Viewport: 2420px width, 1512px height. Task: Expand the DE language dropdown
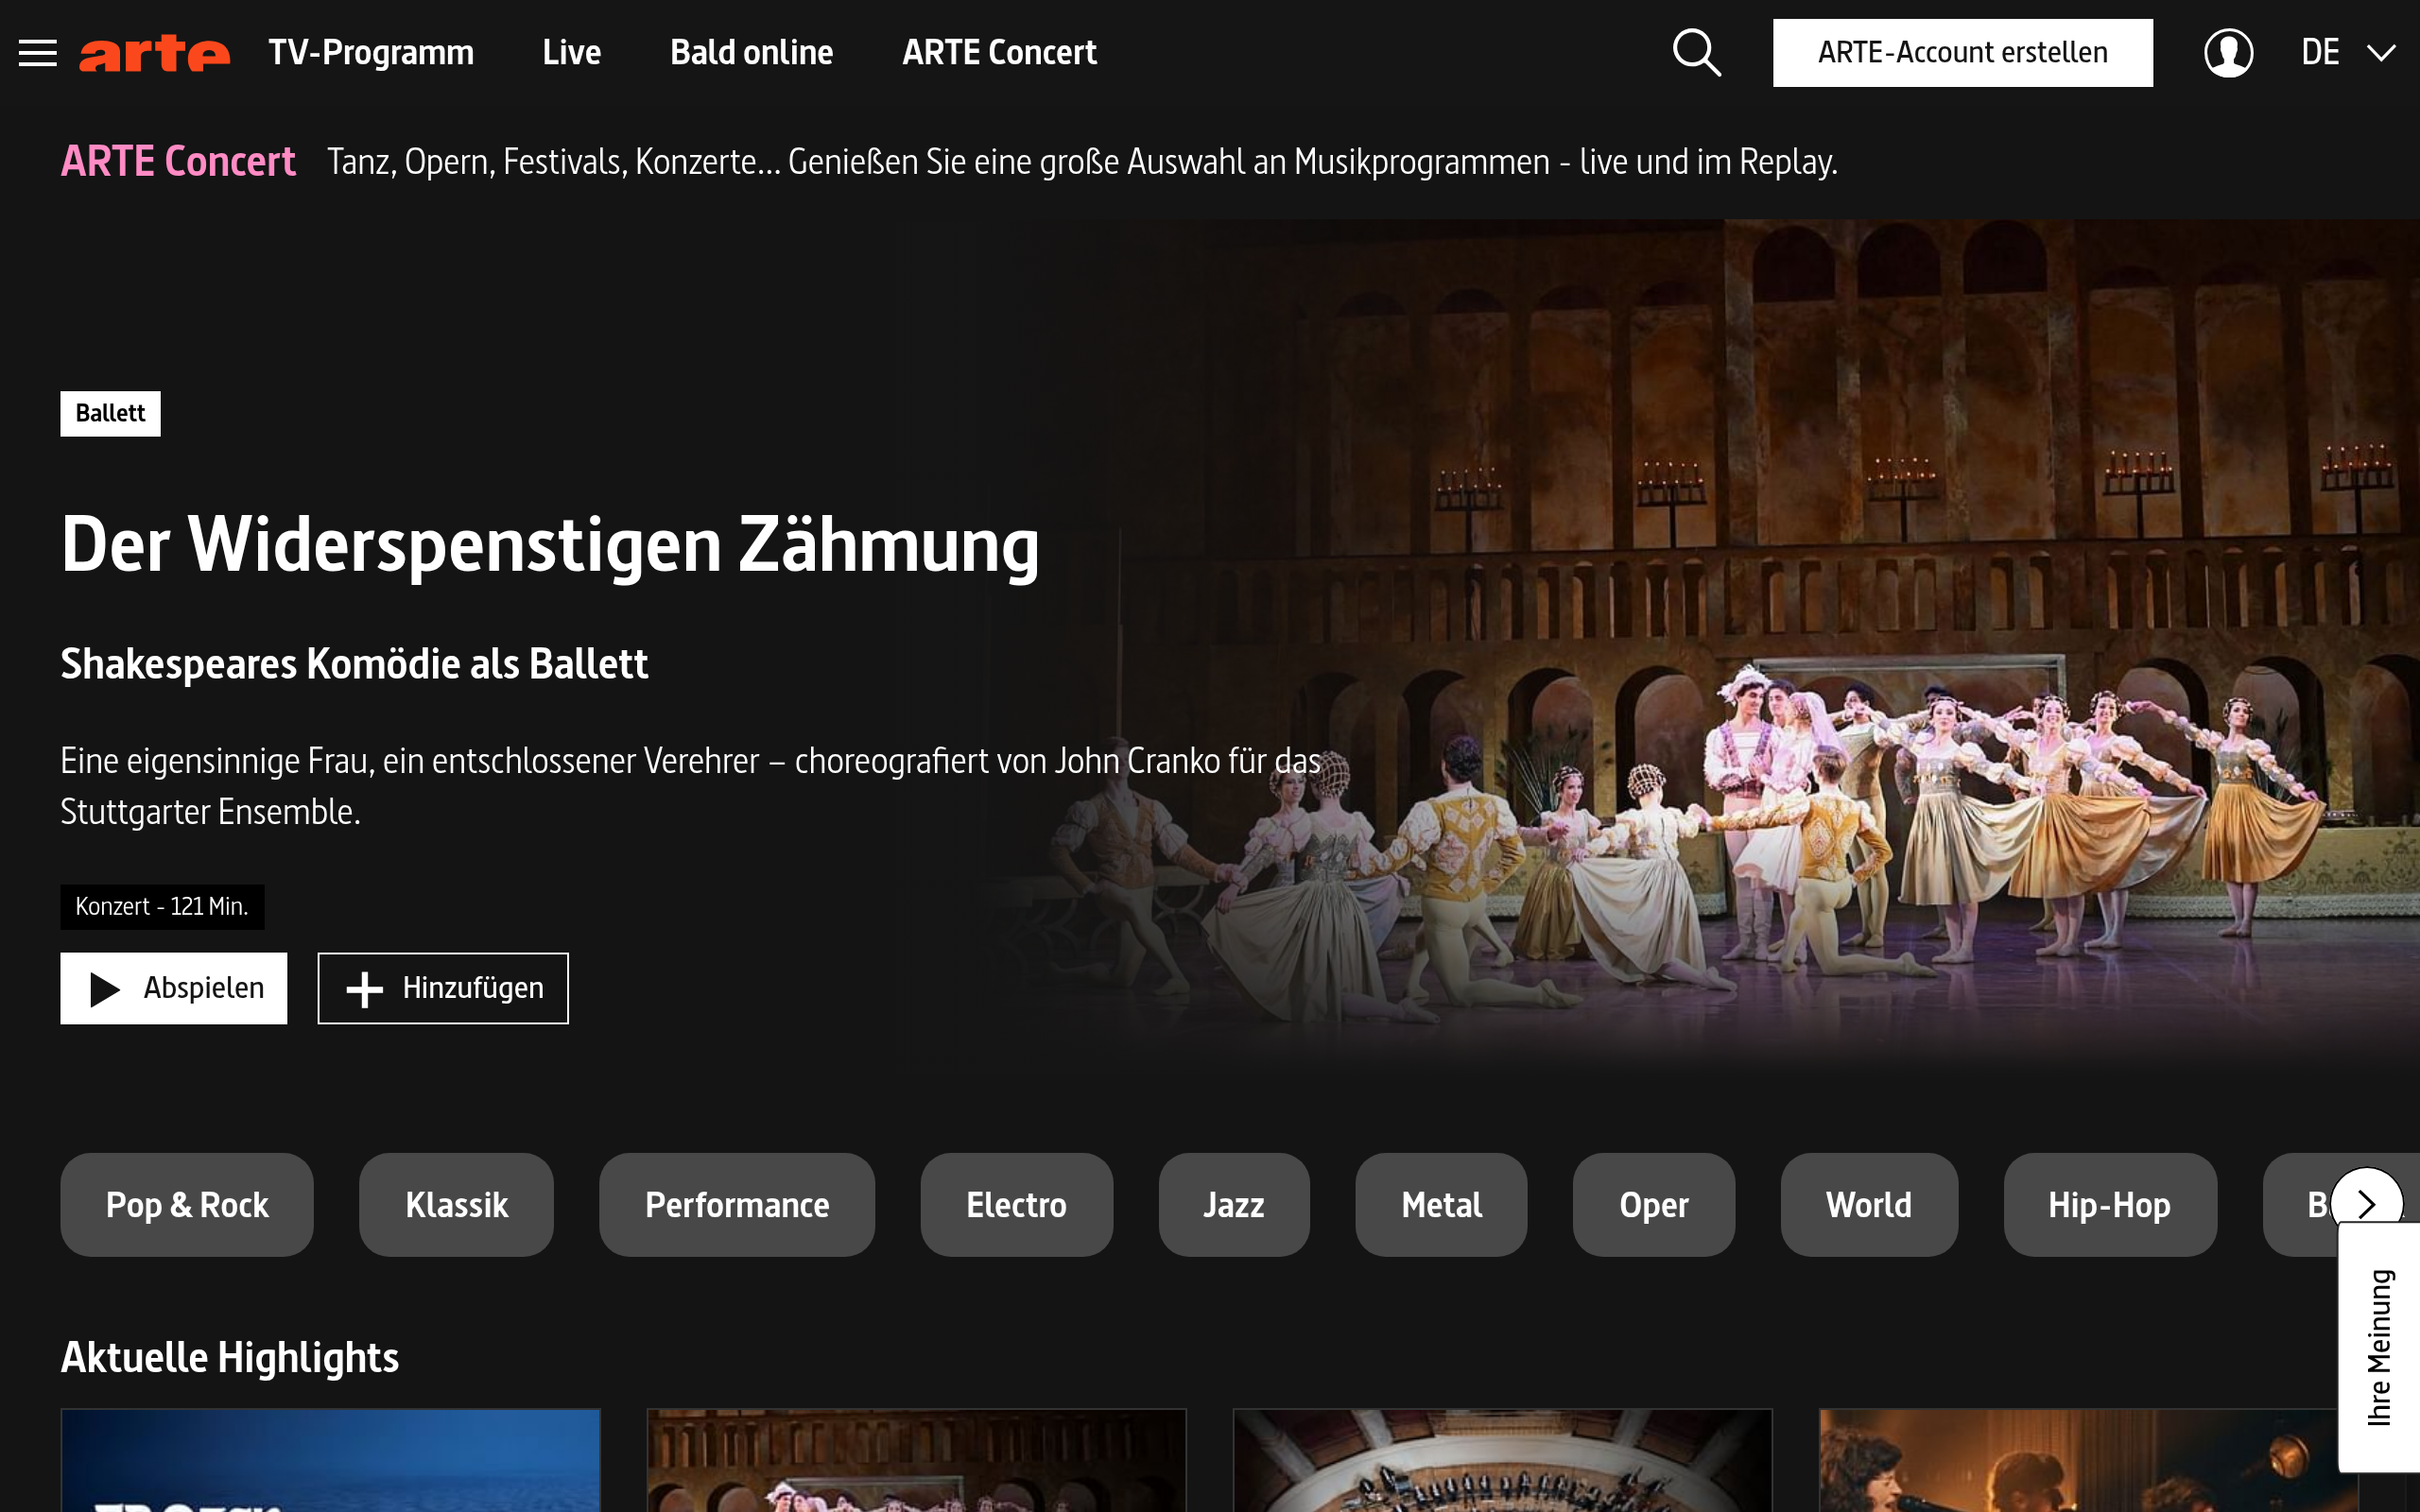click(x=2348, y=53)
